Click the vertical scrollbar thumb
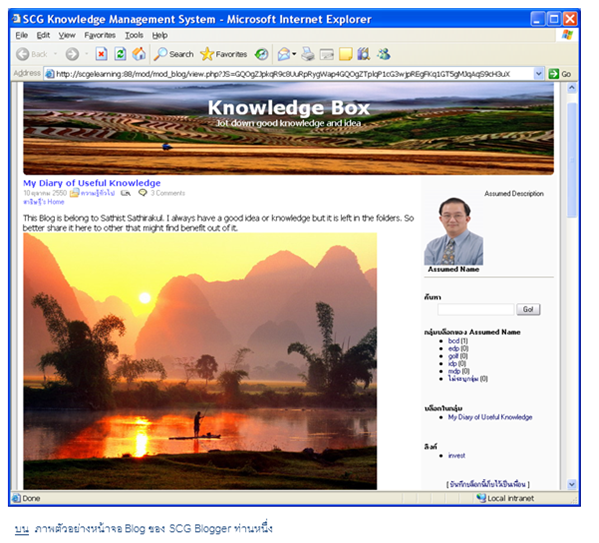This screenshot has width=599, height=543. point(571,160)
